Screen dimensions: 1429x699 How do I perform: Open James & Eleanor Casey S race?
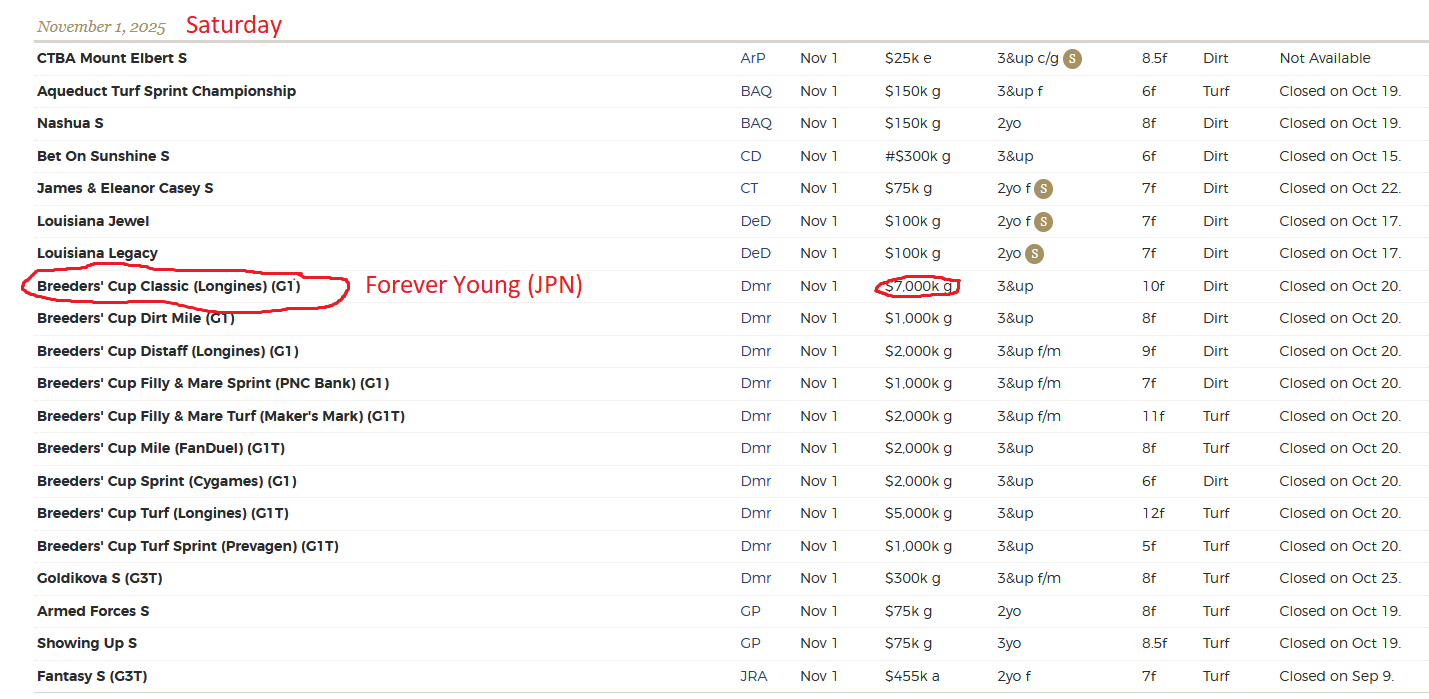tap(125, 188)
